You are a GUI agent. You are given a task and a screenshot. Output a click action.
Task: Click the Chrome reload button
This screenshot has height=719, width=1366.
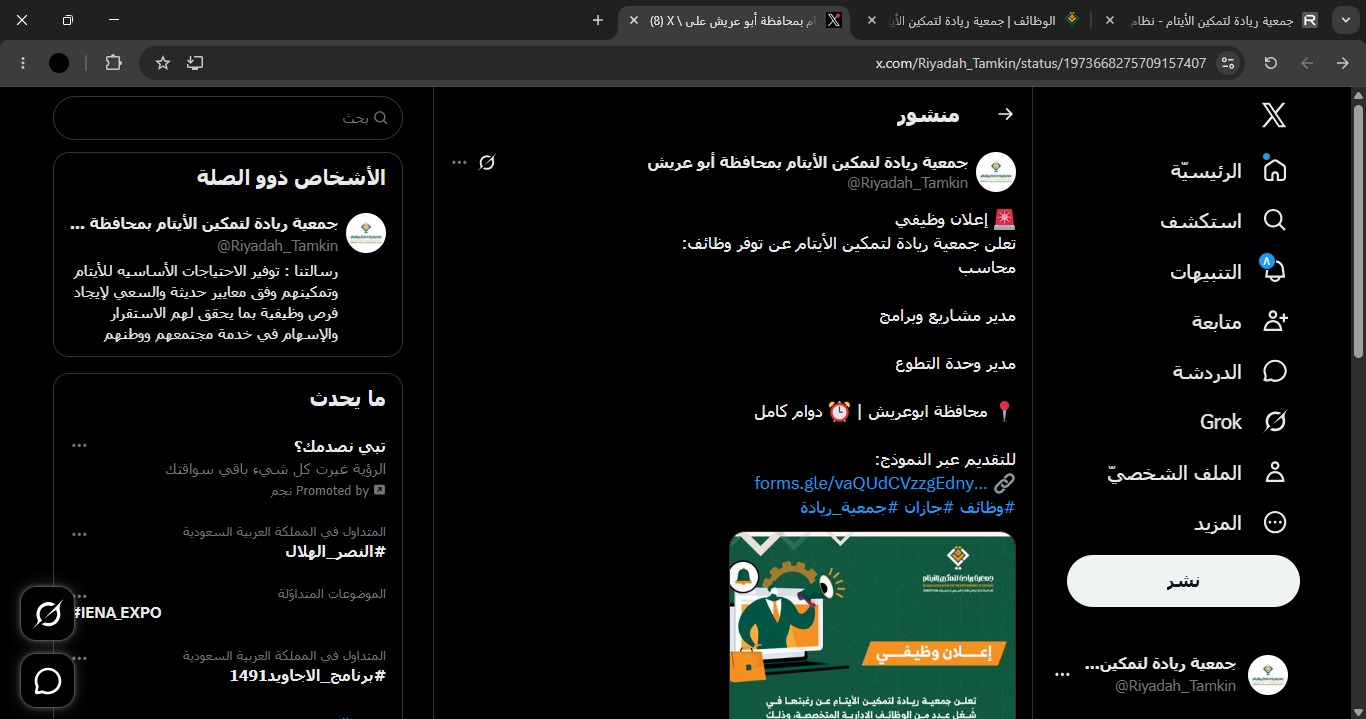(1271, 63)
